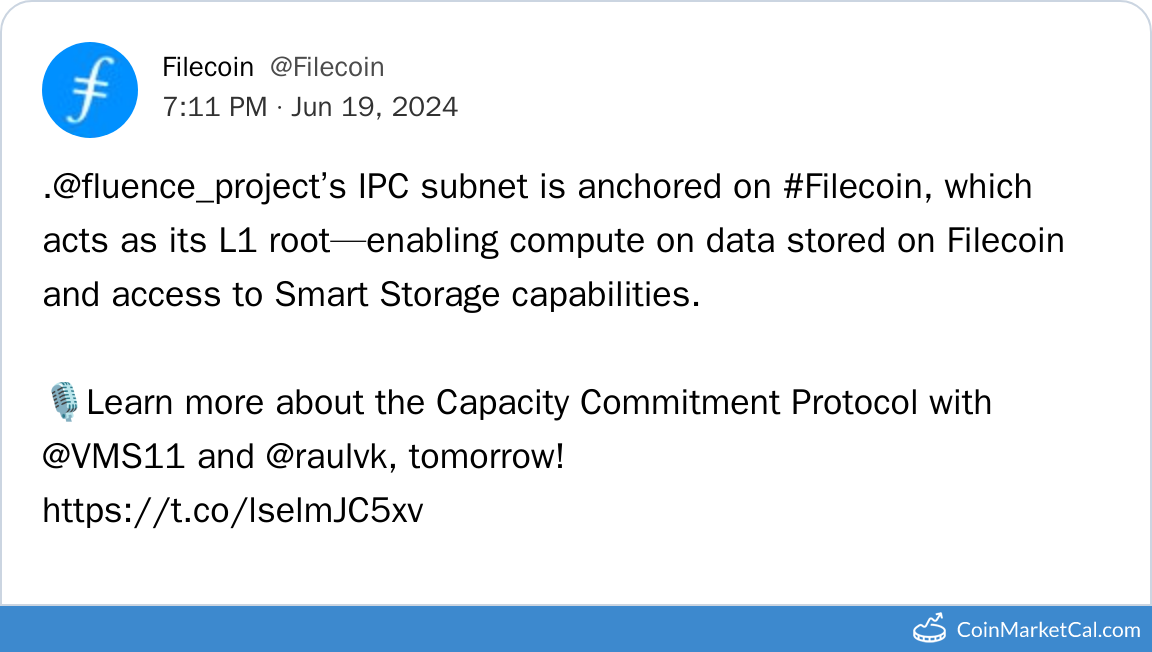The height and width of the screenshot is (652, 1152).
Task: Follow the #Filecoin hashtag
Action: point(854,187)
